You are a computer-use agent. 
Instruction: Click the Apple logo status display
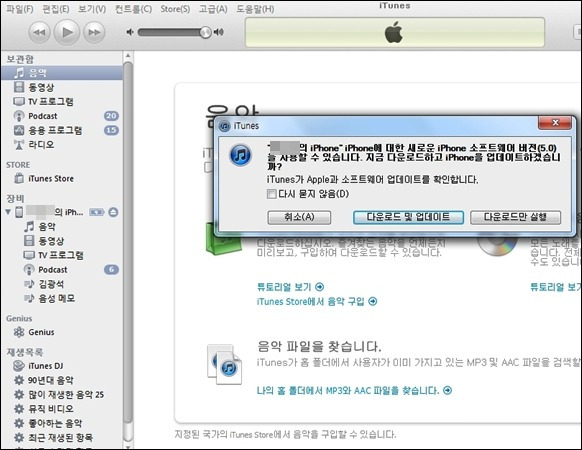coord(395,32)
